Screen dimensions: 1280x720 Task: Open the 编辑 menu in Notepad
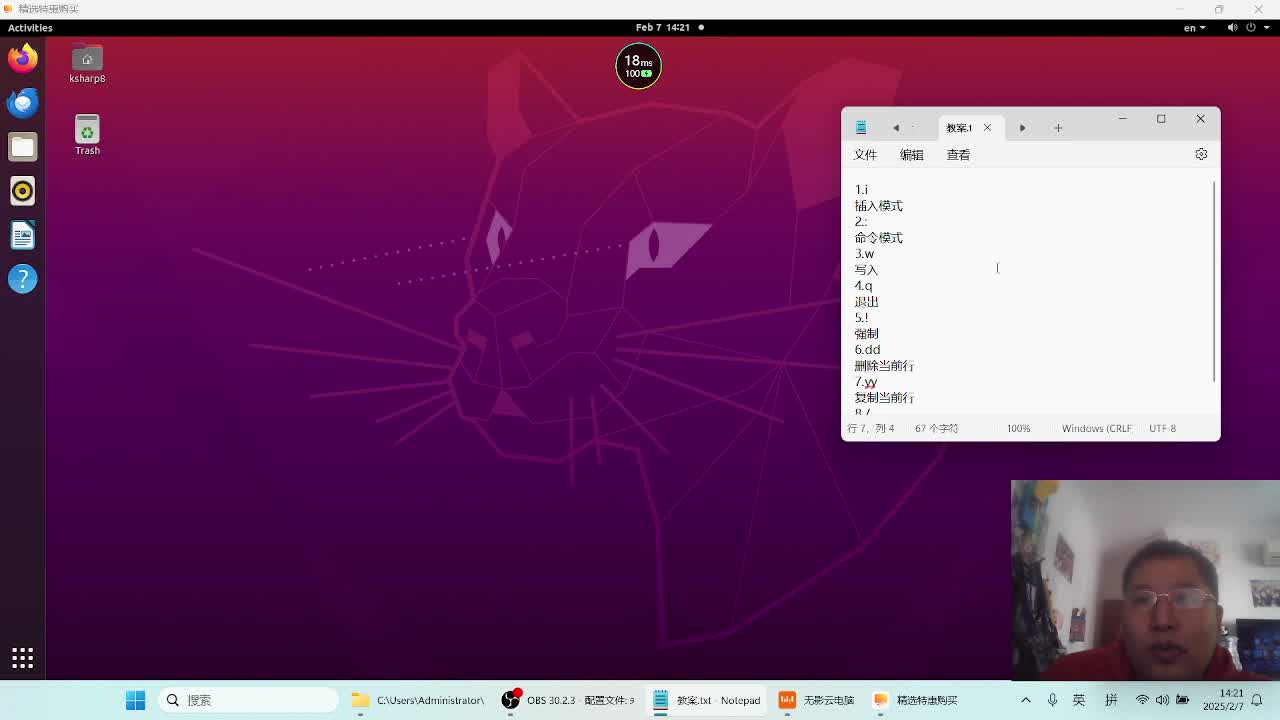coord(911,155)
